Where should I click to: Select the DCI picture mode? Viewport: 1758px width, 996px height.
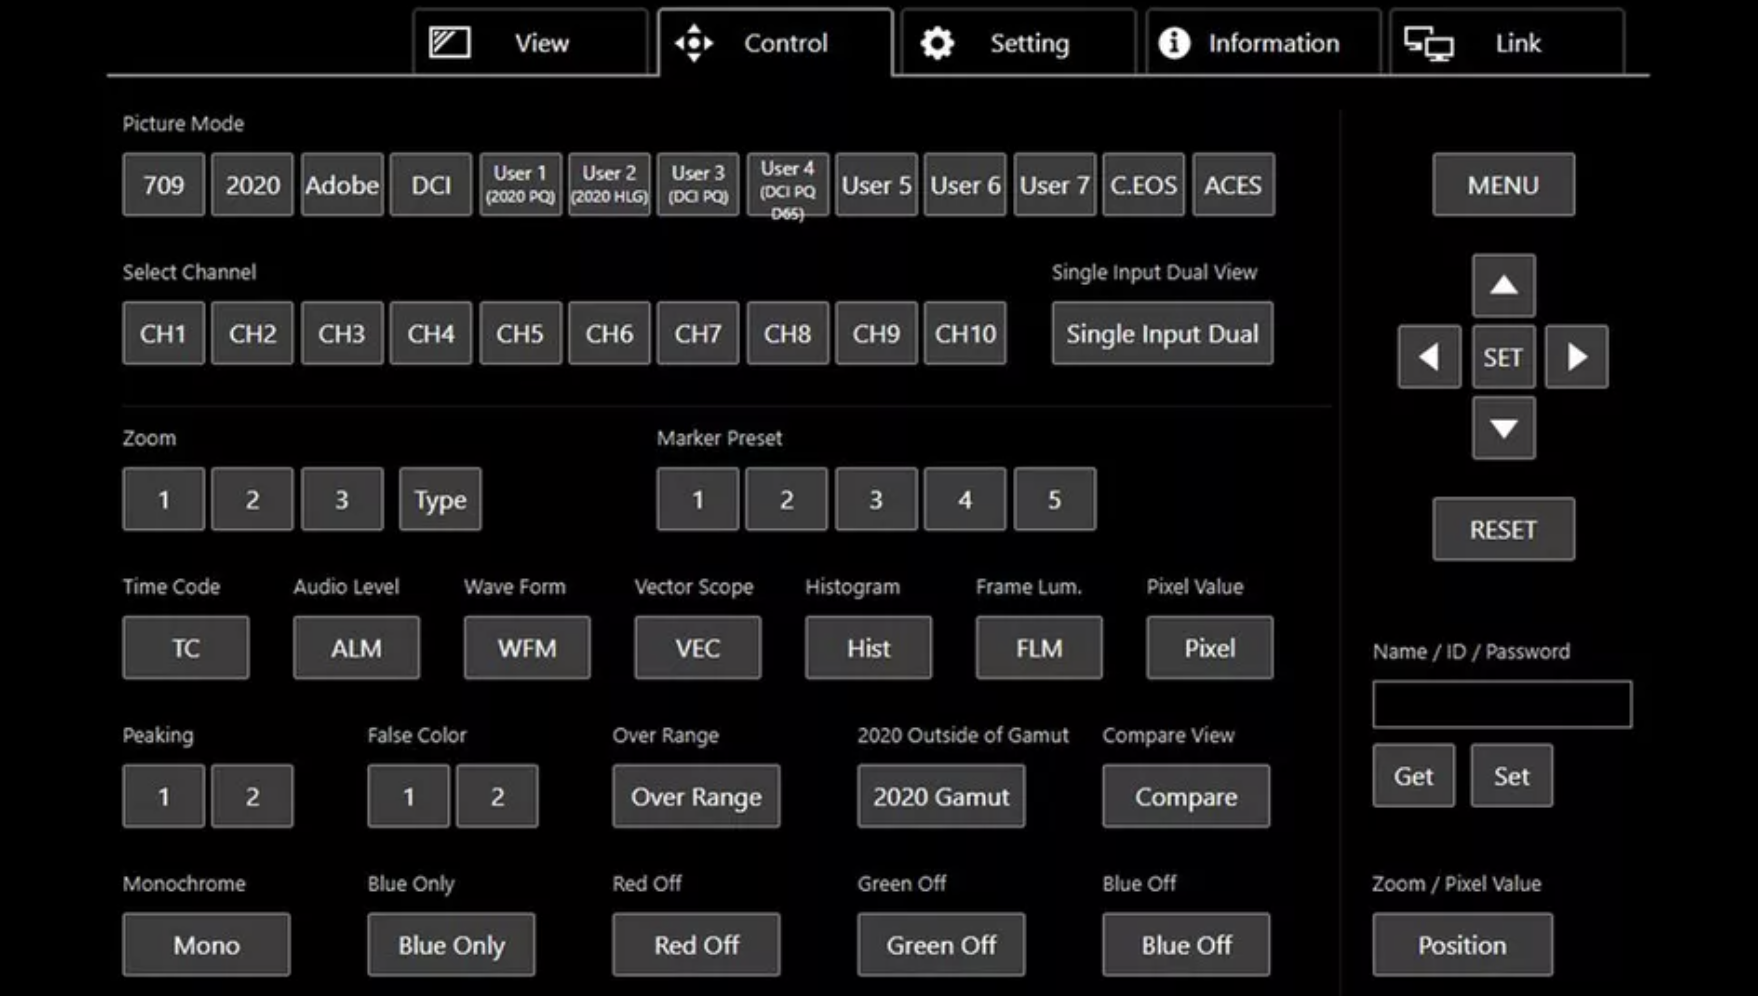pyautogui.click(x=431, y=185)
